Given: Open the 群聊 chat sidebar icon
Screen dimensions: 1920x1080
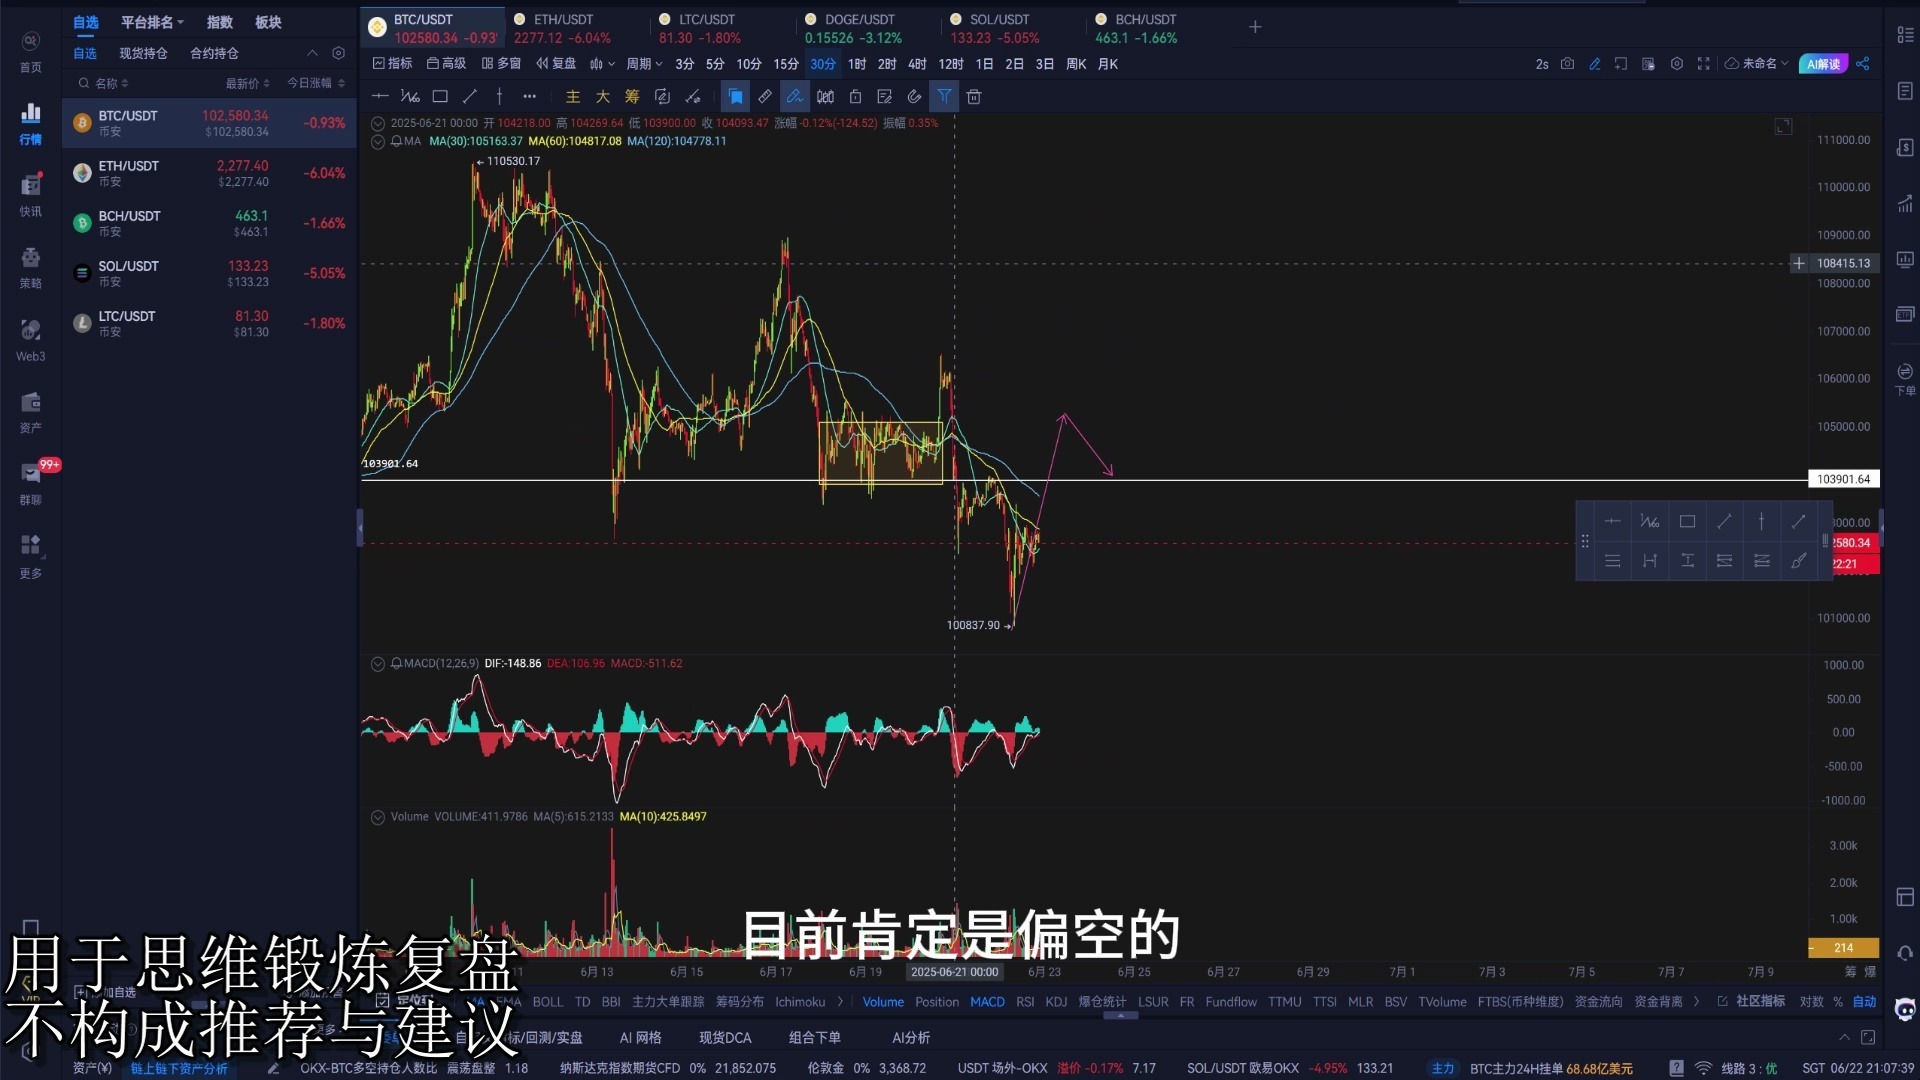Looking at the screenshot, I should pos(31,484).
